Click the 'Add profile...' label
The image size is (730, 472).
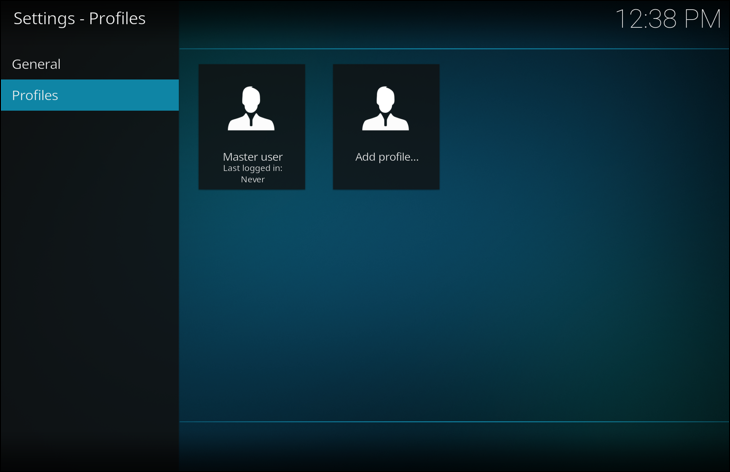386,157
